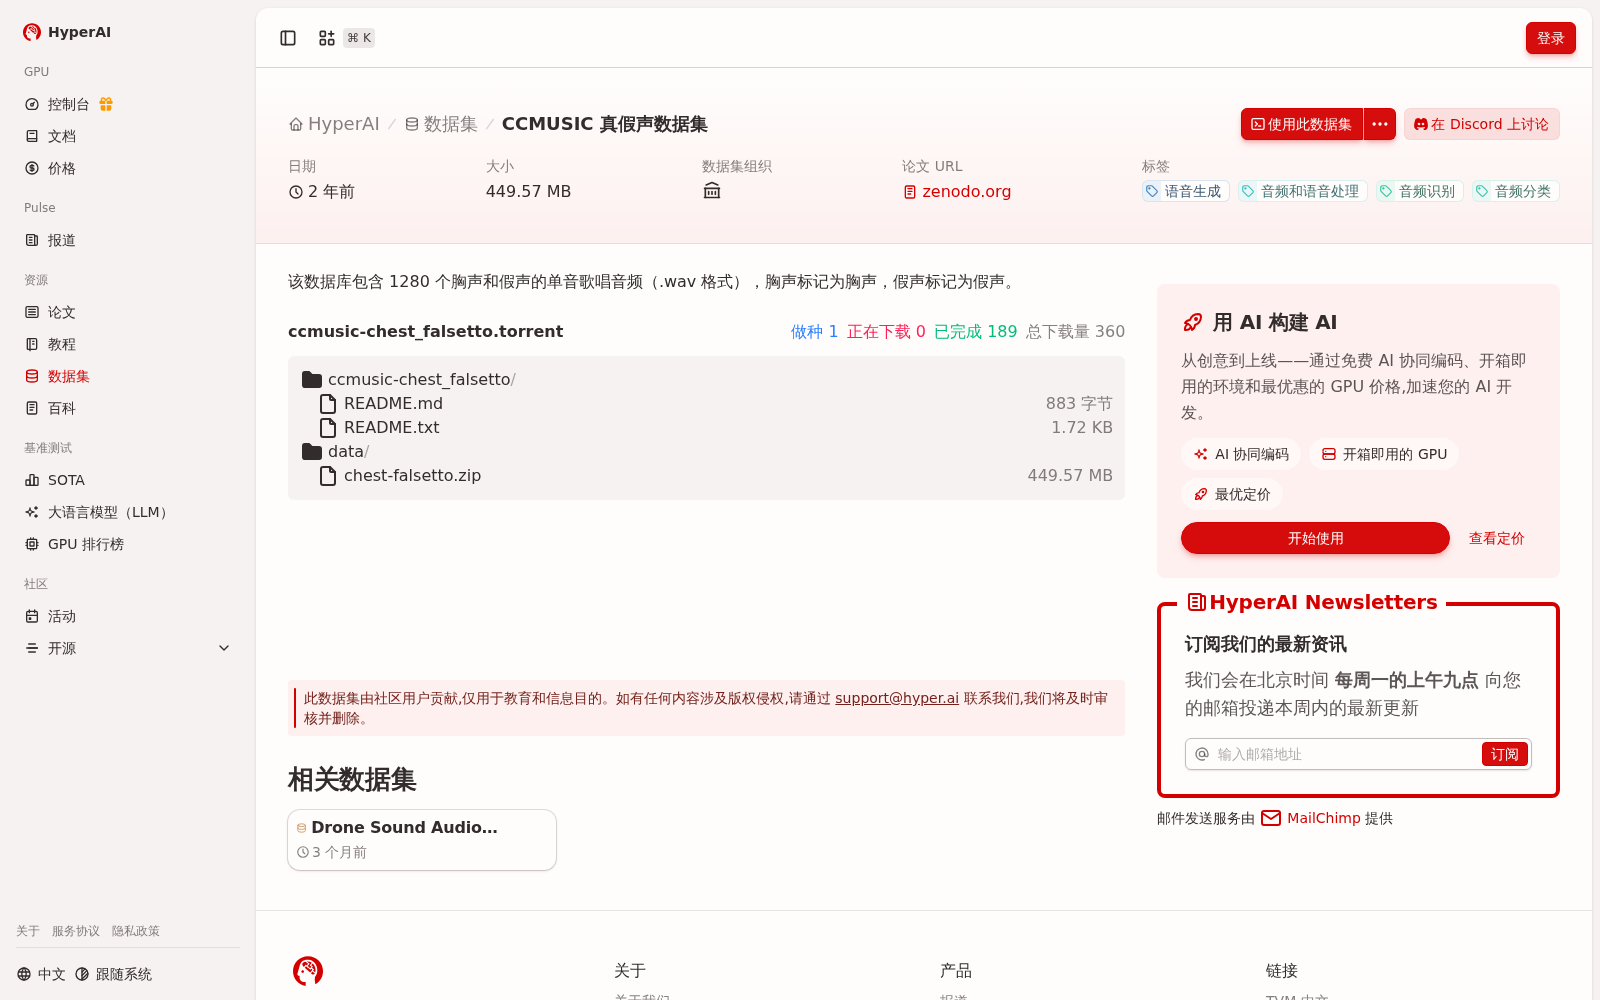Click the ccmusic-chest_falsetto folder icon
The width and height of the screenshot is (1600, 1000).
pos(312,379)
